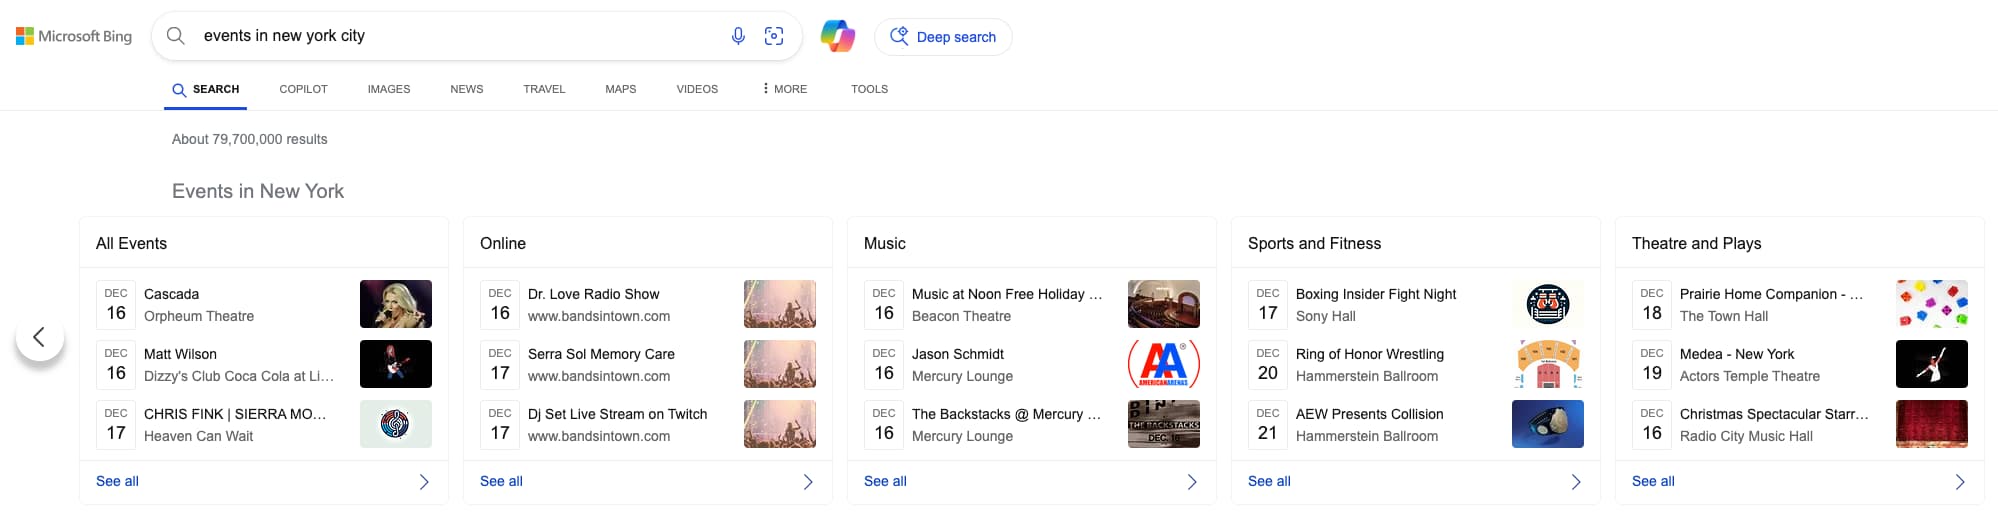This screenshot has width=1998, height=518.
Task: Switch to the COPILOT tab
Action: point(303,89)
